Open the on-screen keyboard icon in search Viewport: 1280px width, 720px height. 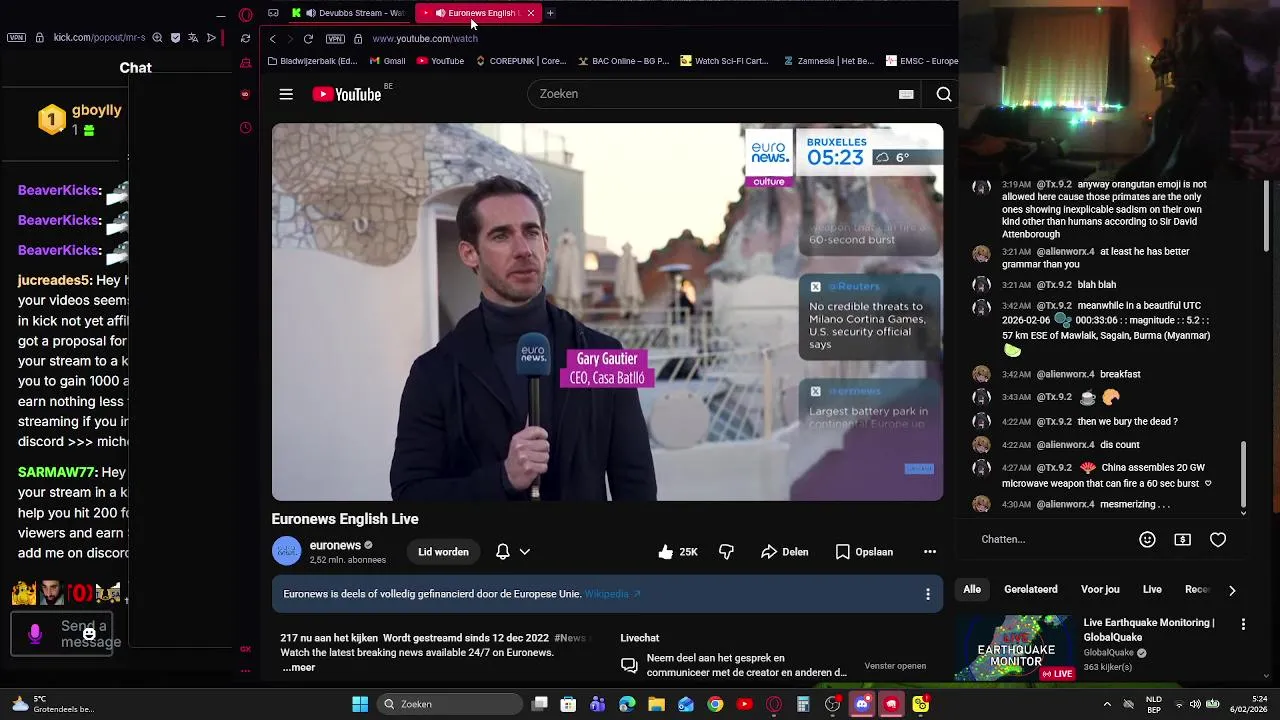906,94
